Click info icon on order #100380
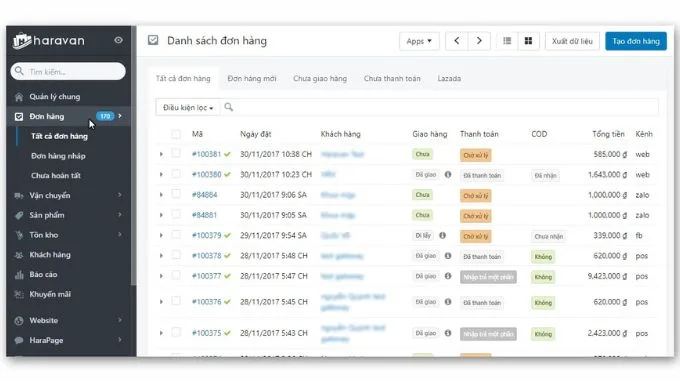The image size is (680, 382). [448, 174]
